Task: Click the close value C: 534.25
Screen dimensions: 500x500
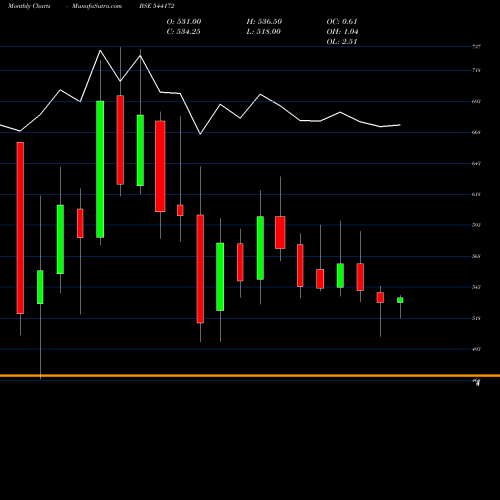Action: coord(184,32)
